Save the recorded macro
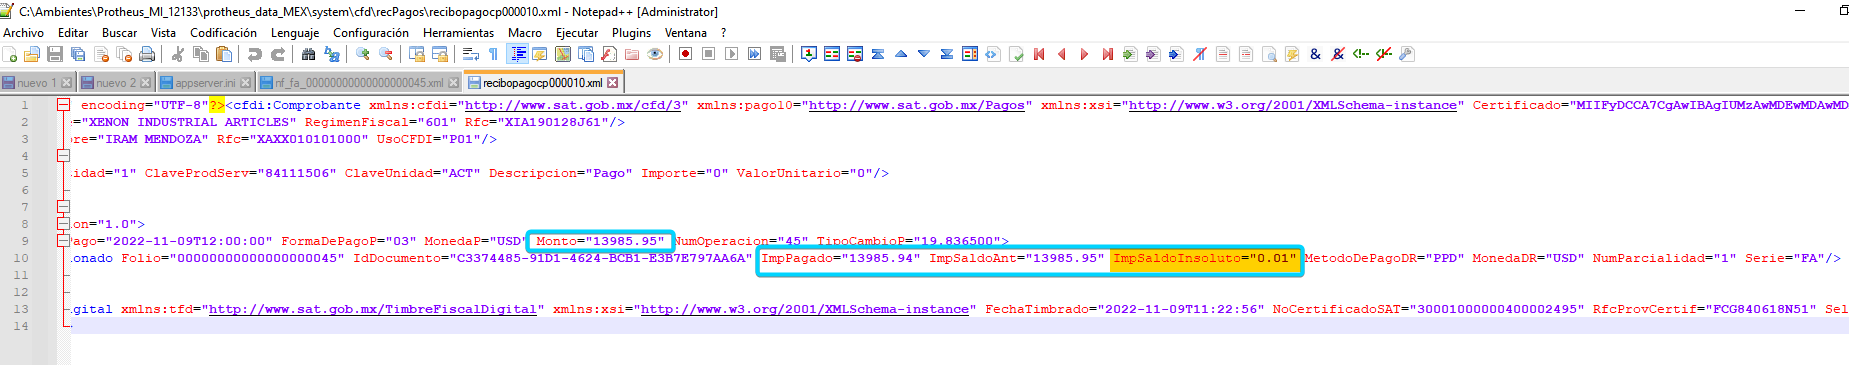This screenshot has width=1849, height=365. 777,54
